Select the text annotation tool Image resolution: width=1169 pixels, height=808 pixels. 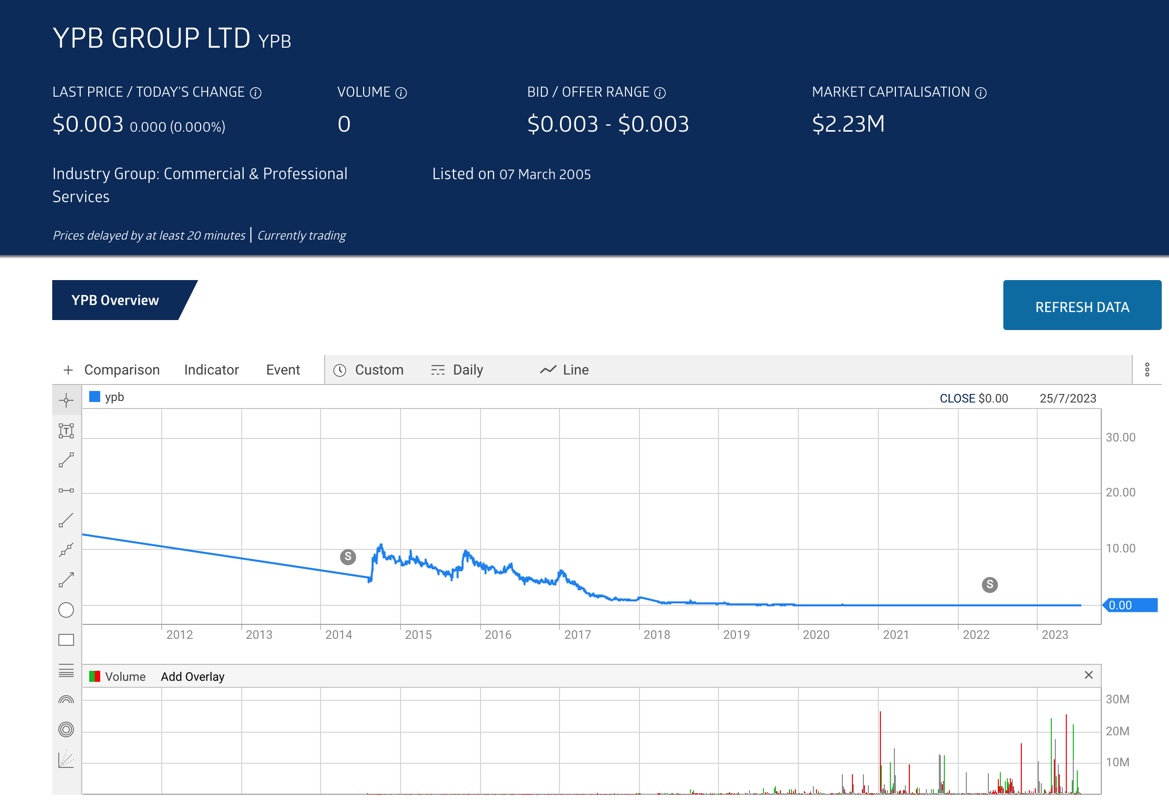[x=66, y=431]
